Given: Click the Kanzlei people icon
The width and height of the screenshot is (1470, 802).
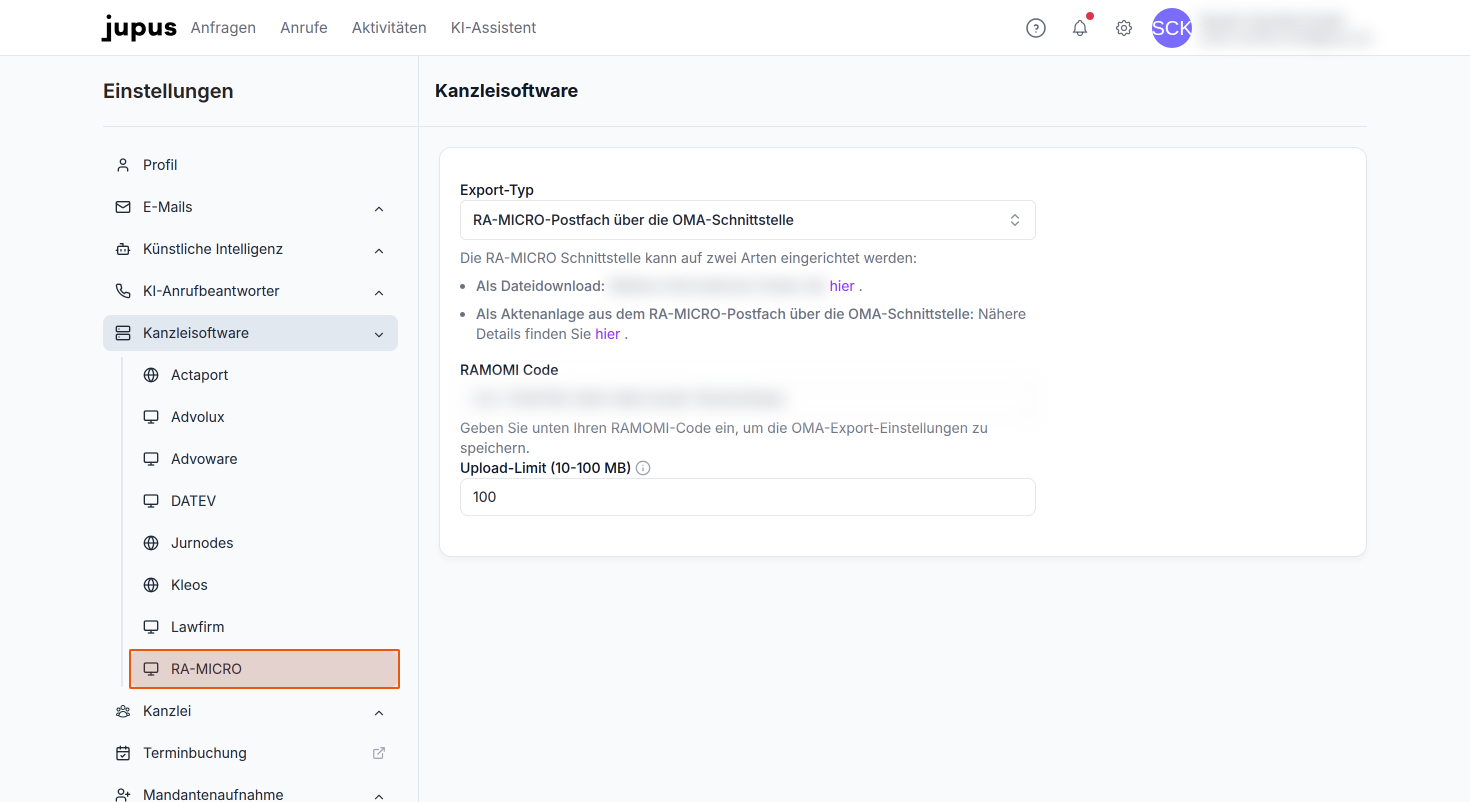Looking at the screenshot, I should tap(123, 711).
